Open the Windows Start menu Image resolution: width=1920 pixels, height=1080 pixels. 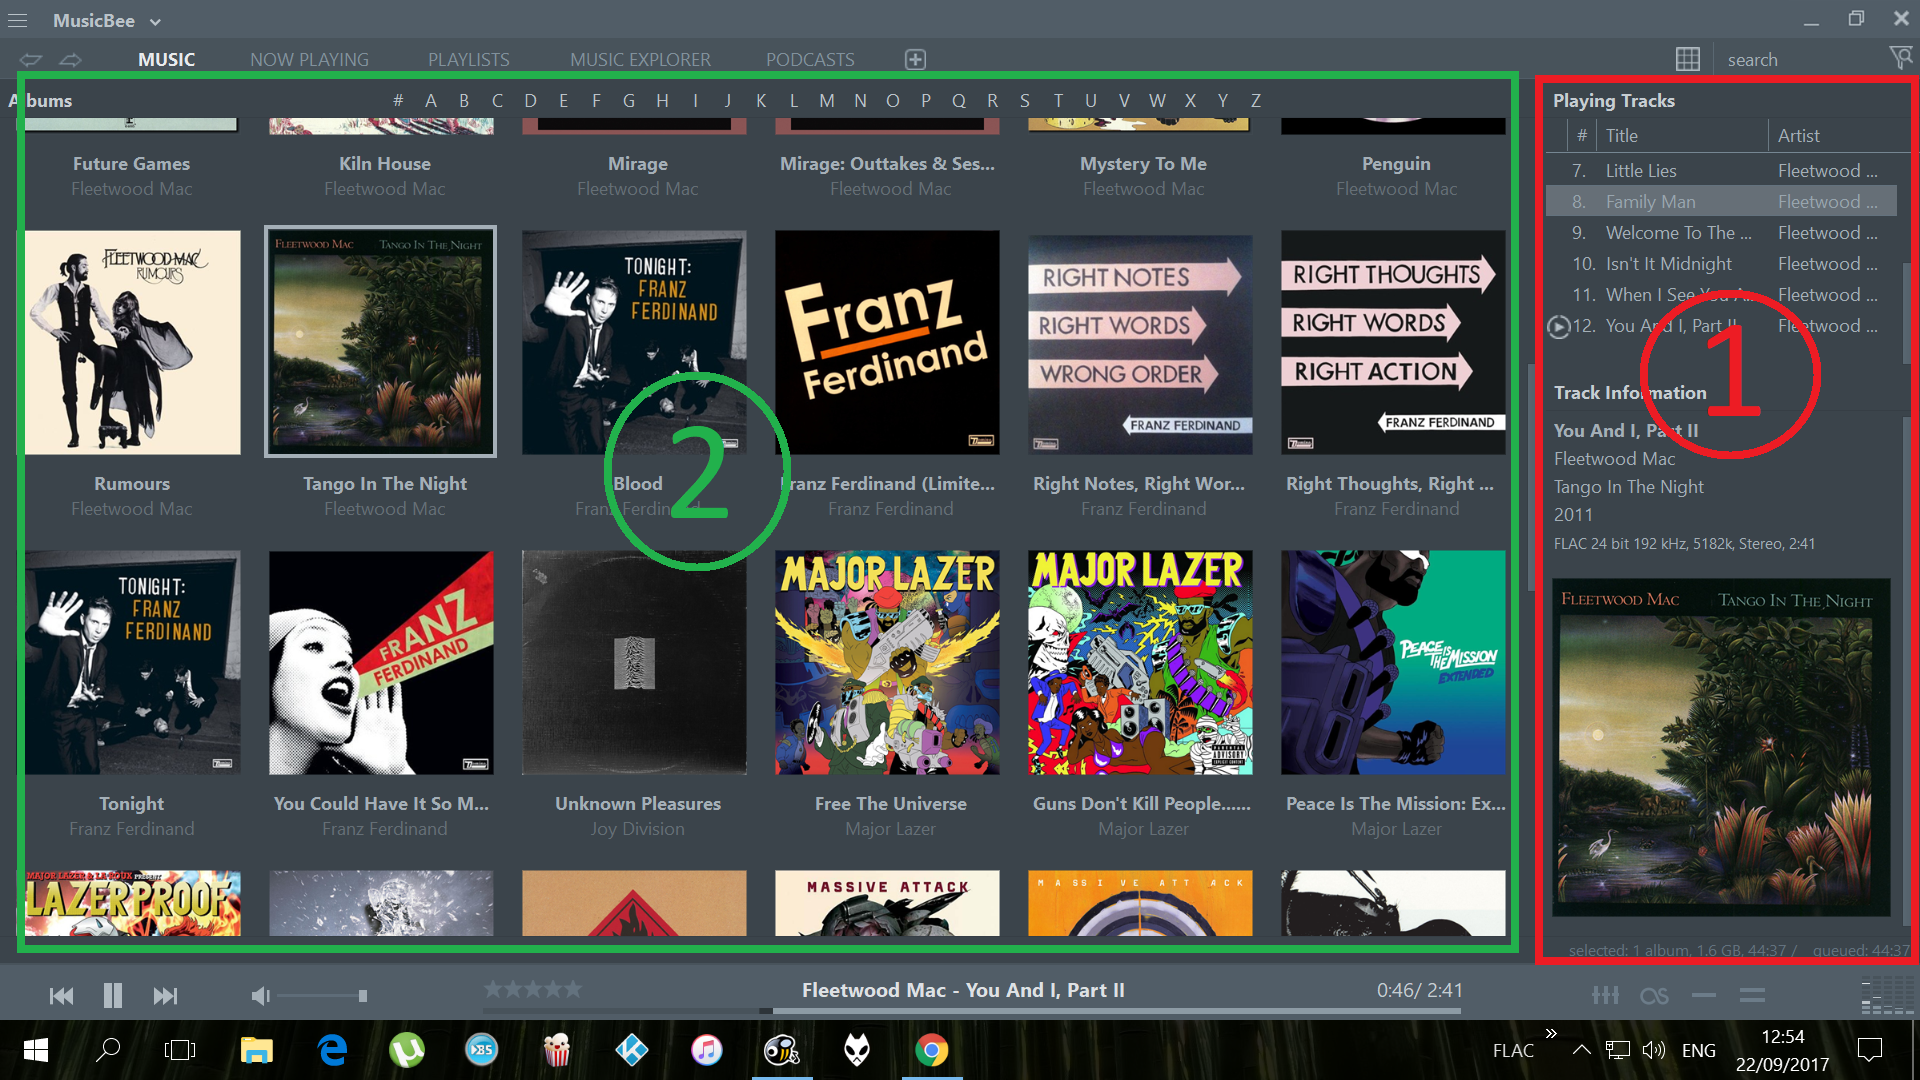tap(36, 1050)
